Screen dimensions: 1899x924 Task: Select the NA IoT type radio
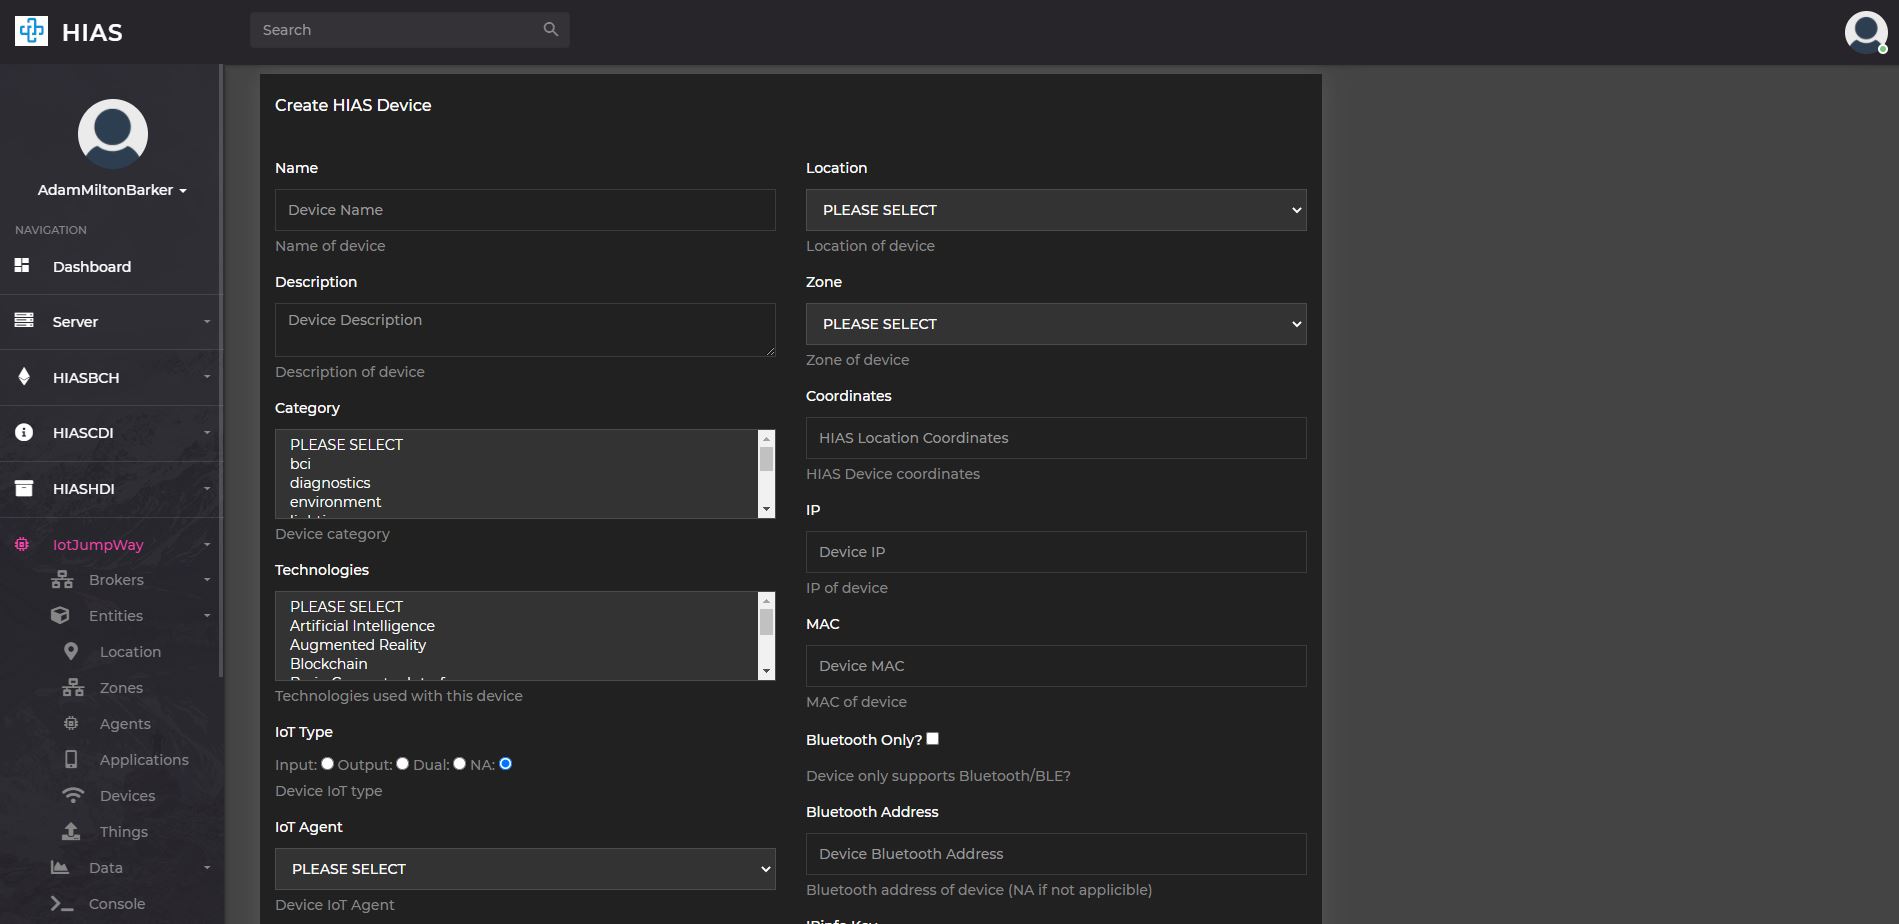pyautogui.click(x=505, y=764)
